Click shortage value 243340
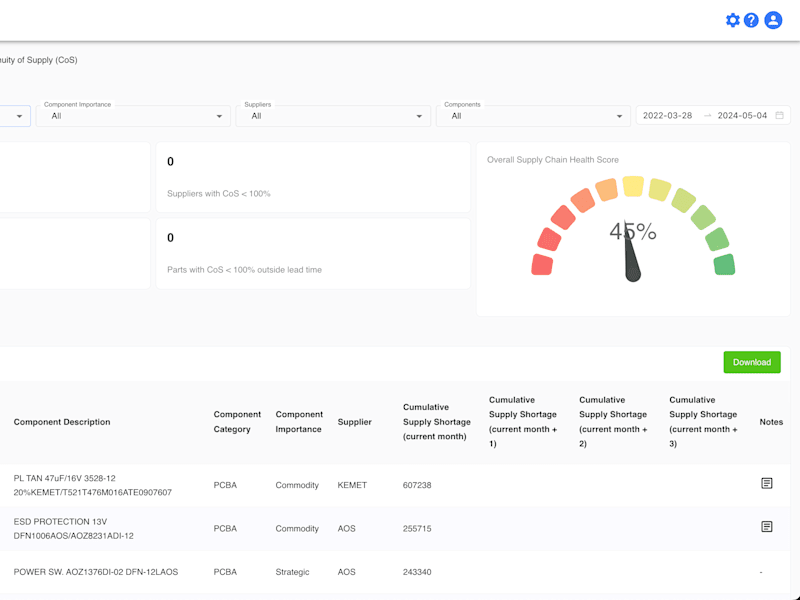Image resolution: width=800 pixels, height=600 pixels. pyautogui.click(x=417, y=572)
